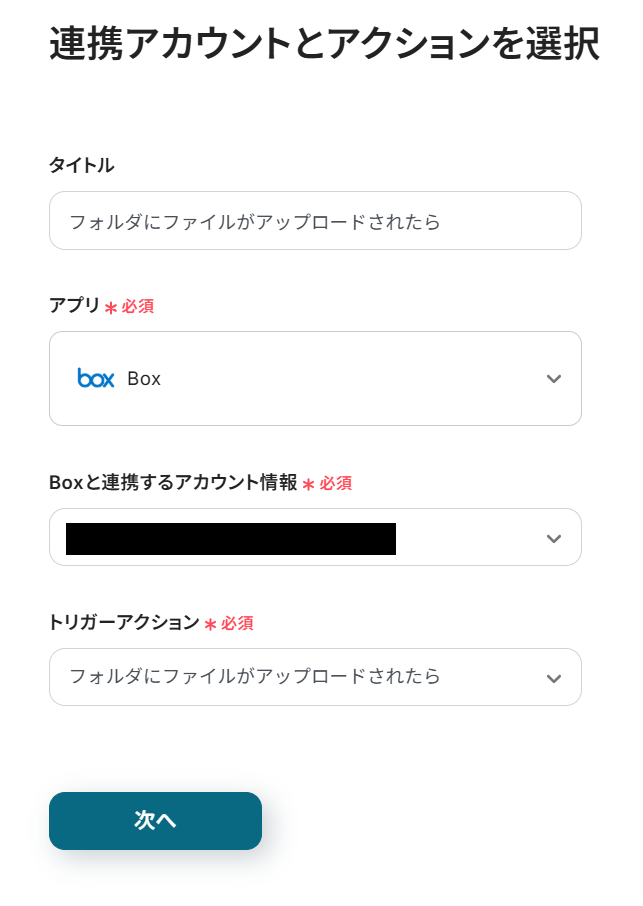Click the 必須 marker next to トリガーアクション
The image size is (643, 906).
point(237,624)
